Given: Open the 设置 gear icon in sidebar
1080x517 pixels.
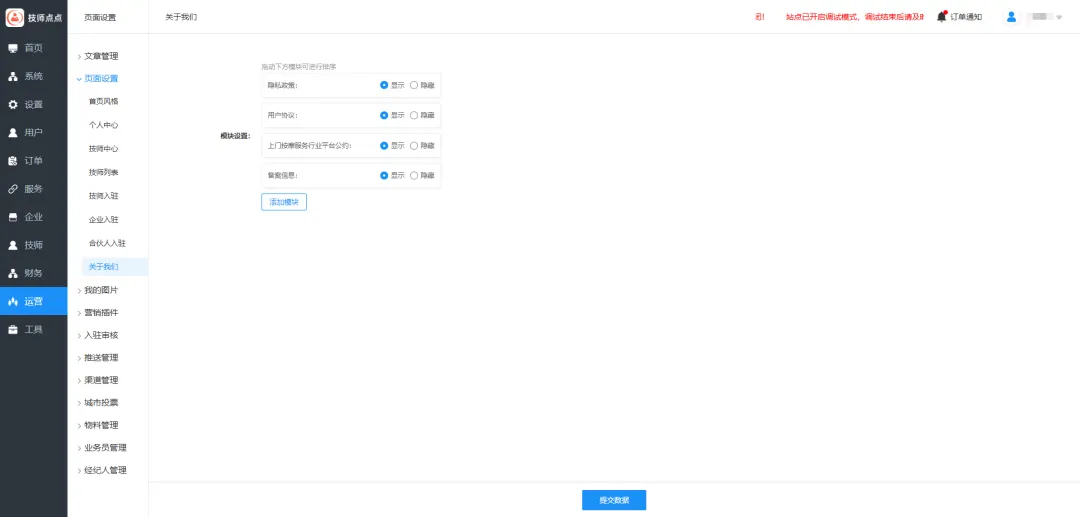Looking at the screenshot, I should tap(13, 104).
